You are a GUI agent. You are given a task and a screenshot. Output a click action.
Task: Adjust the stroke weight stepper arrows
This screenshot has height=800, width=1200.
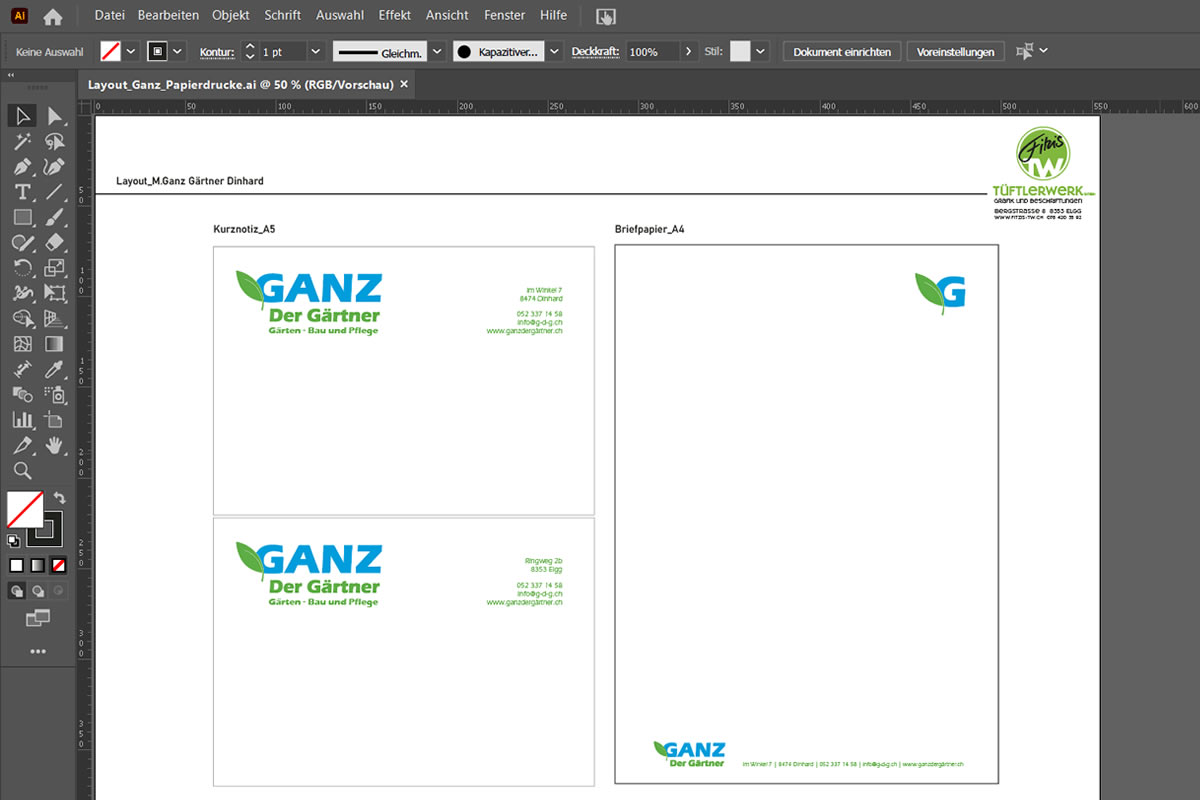[x=249, y=51]
